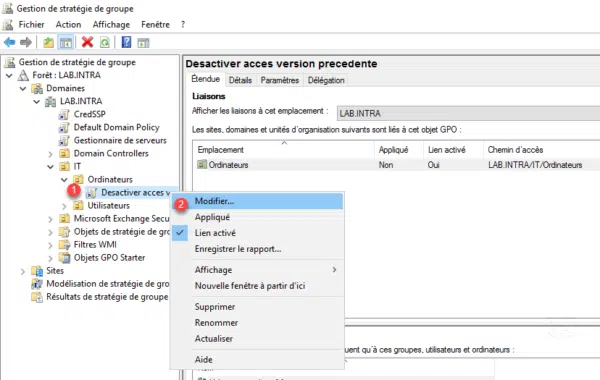Click the Forêt LAB.INTRA triangle icon
The image size is (600, 380).
tap(23, 75)
